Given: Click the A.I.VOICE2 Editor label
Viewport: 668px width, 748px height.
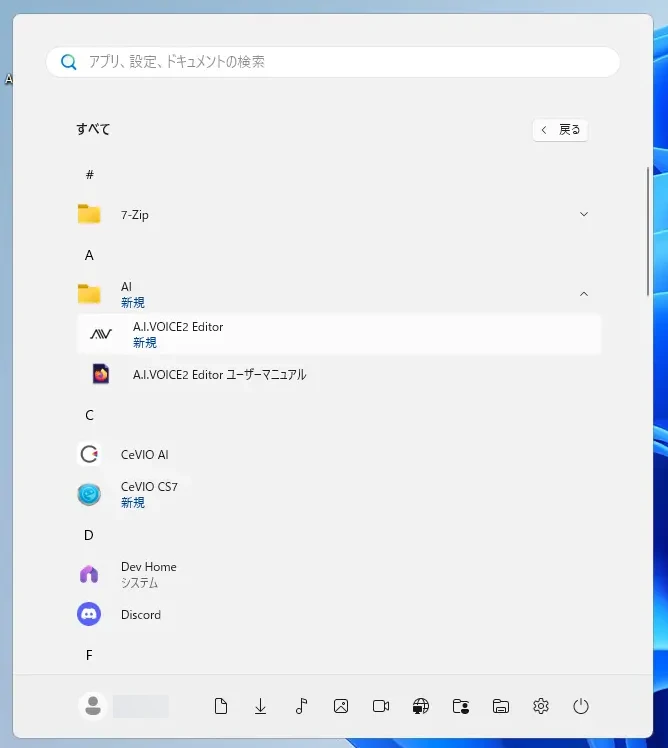Looking at the screenshot, I should coord(178,327).
